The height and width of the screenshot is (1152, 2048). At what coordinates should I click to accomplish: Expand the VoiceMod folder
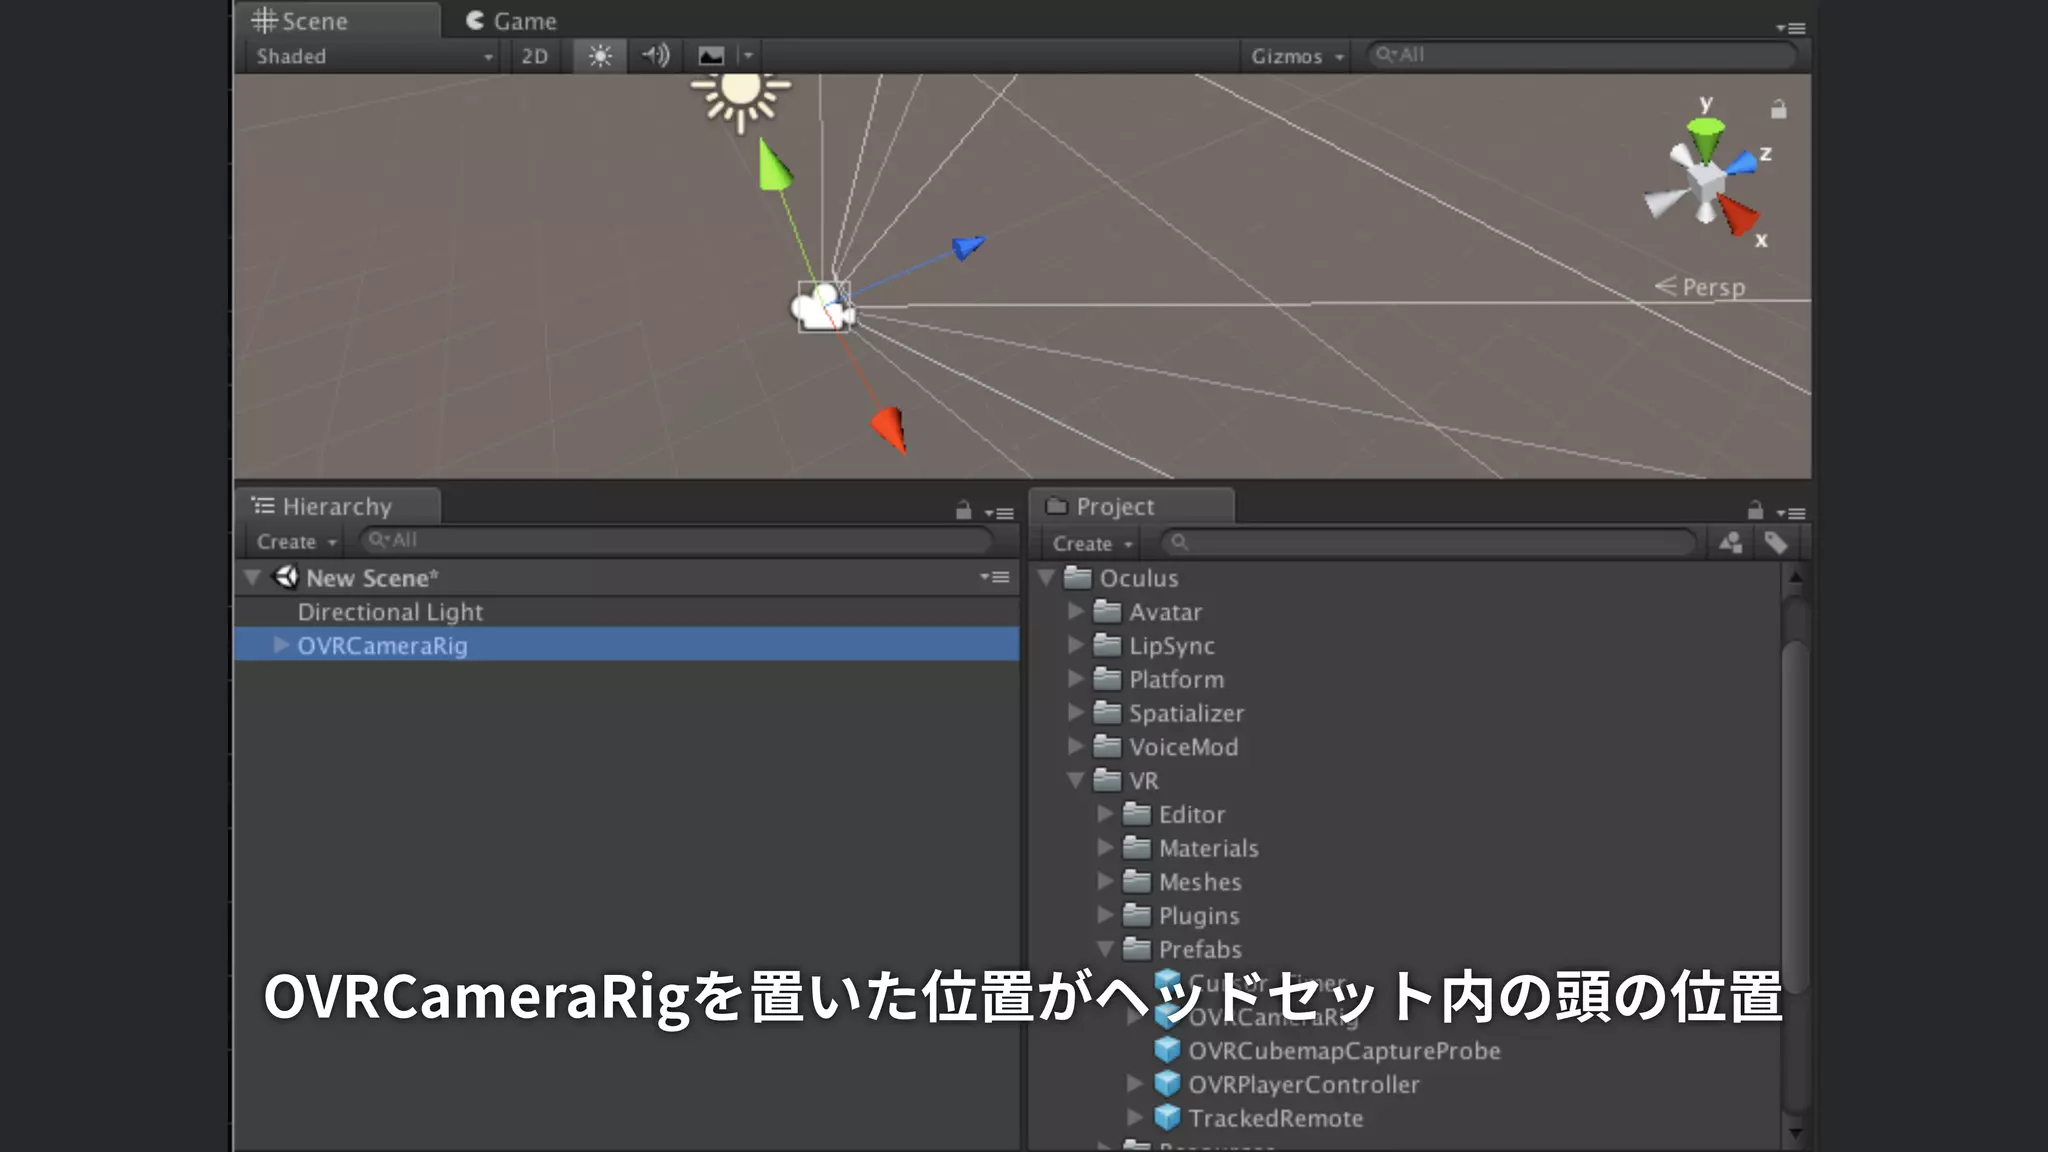coord(1076,746)
